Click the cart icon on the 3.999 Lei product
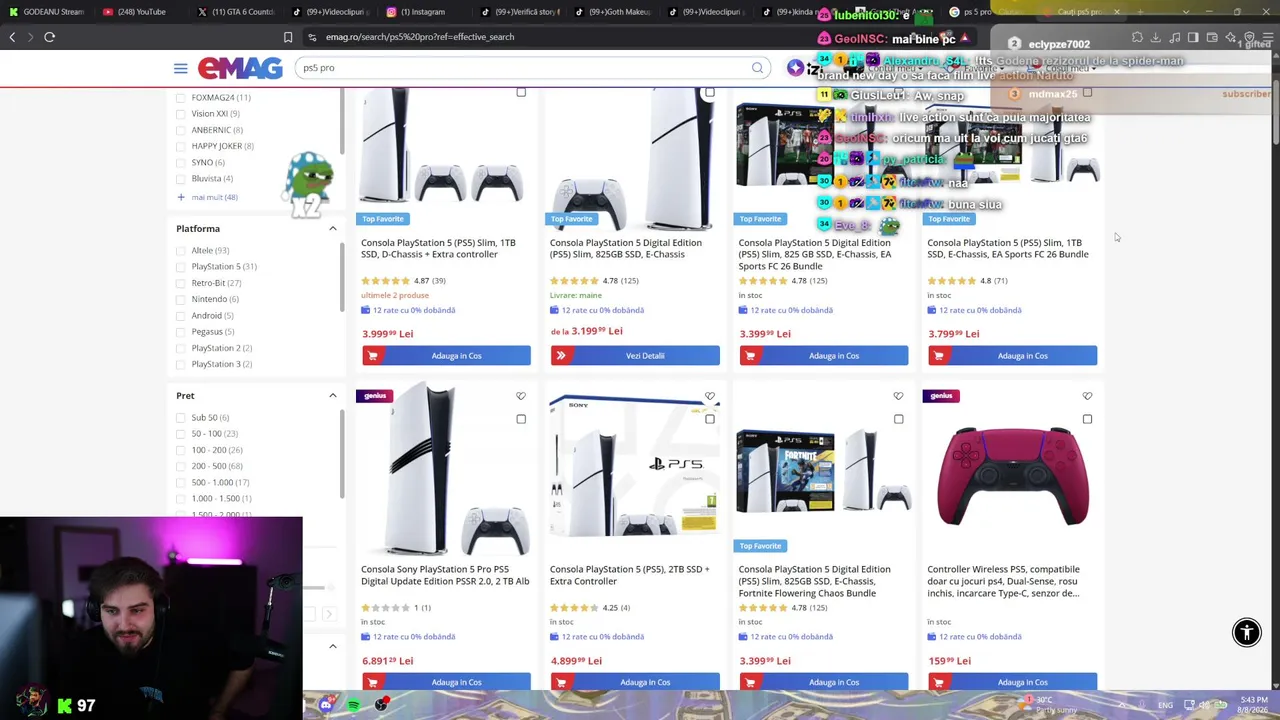The height and width of the screenshot is (720, 1280). (x=373, y=356)
